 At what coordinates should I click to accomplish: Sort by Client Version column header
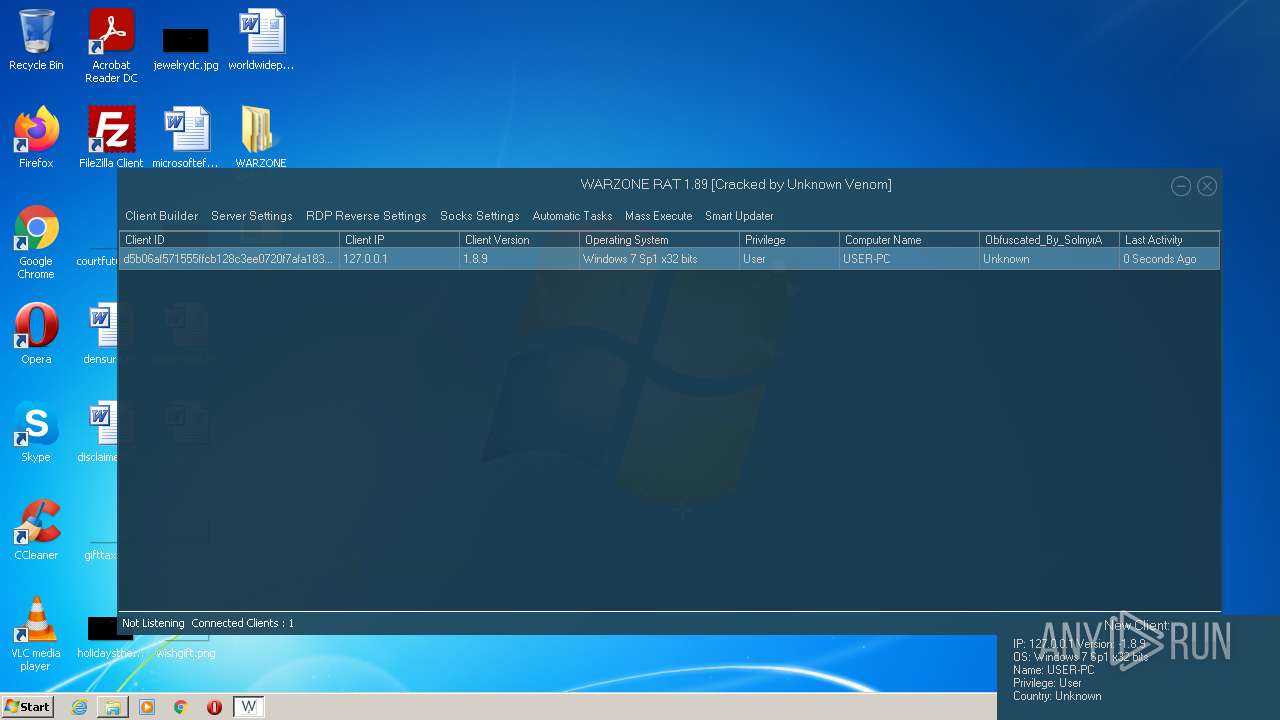519,240
